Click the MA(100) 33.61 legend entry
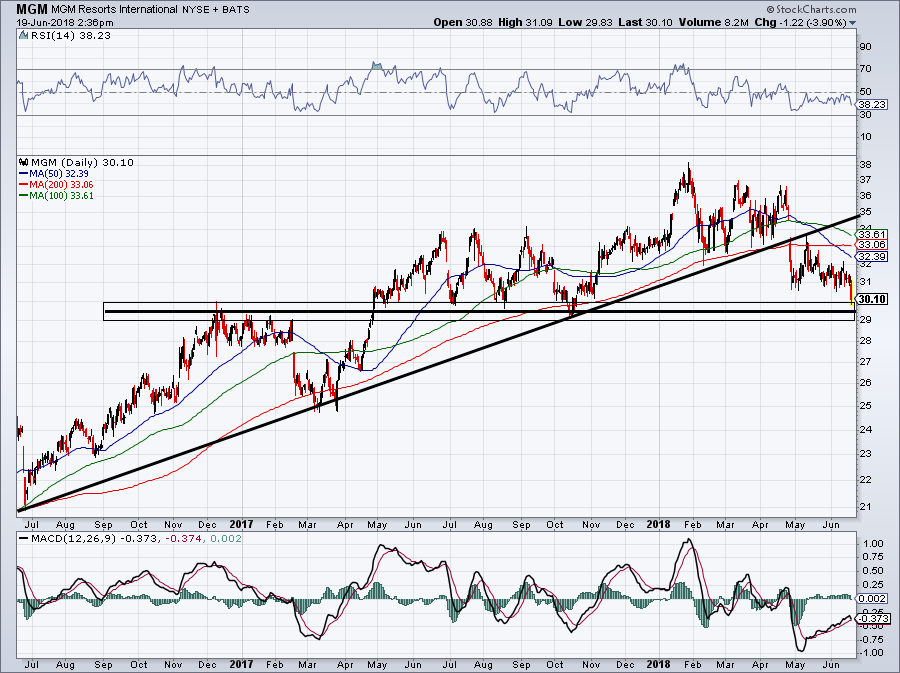 [x=56, y=196]
